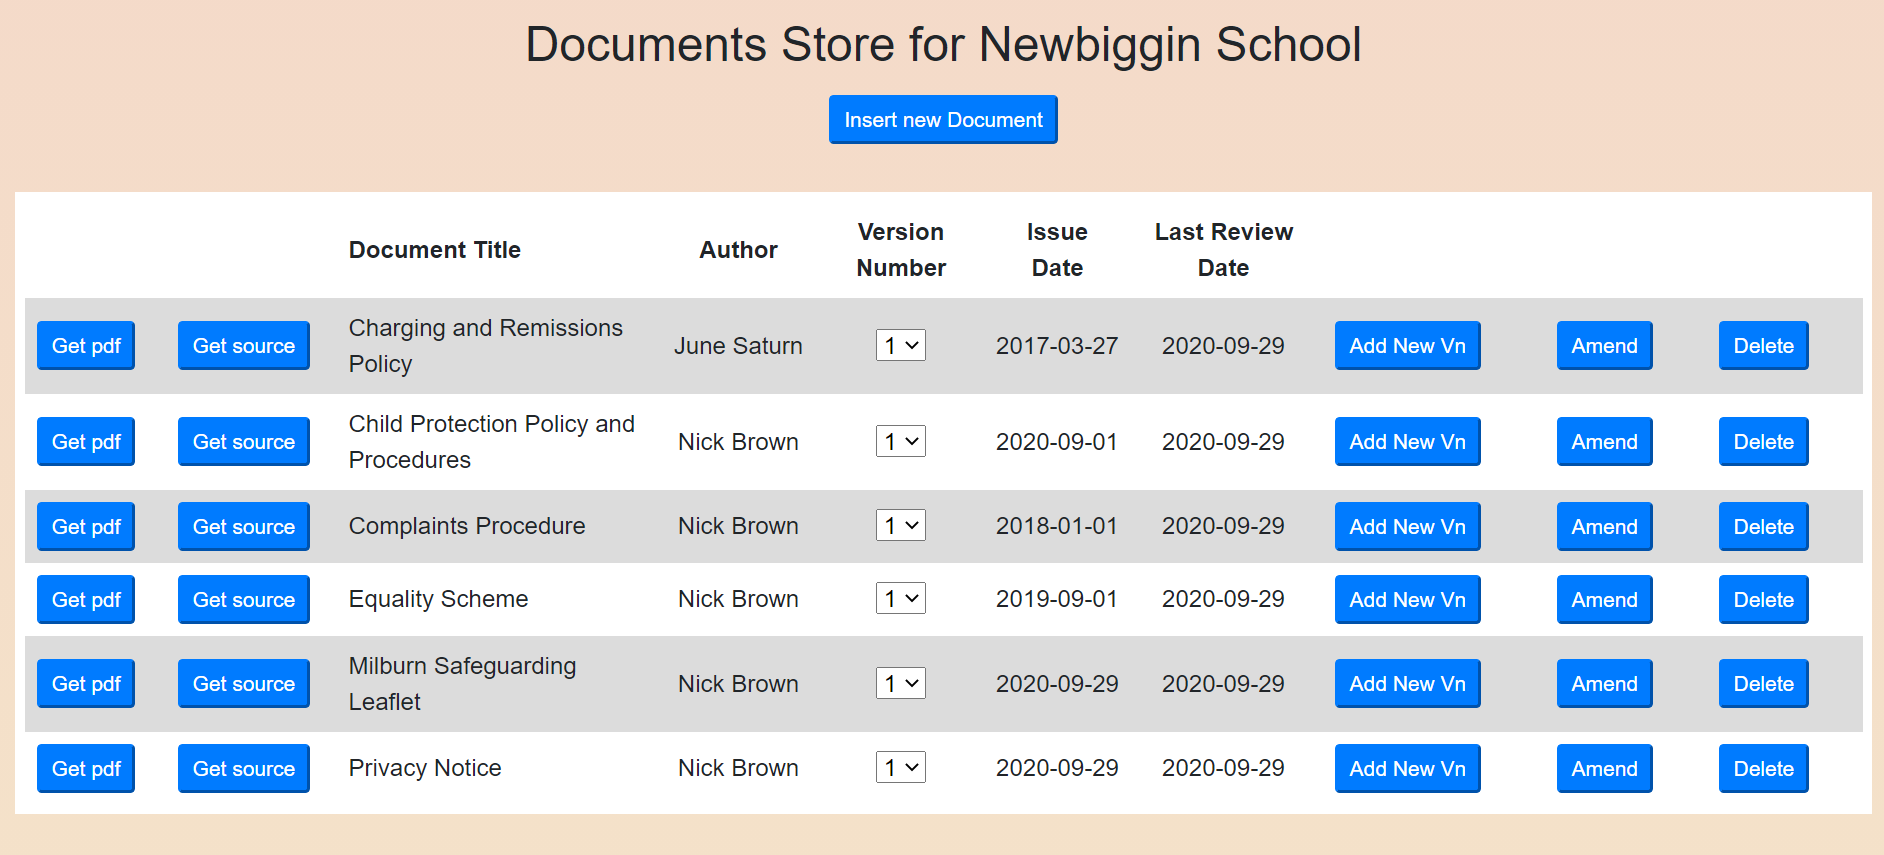Image resolution: width=1884 pixels, height=855 pixels.
Task: Delete the Complaints Procedure document
Action: pyautogui.click(x=1764, y=527)
